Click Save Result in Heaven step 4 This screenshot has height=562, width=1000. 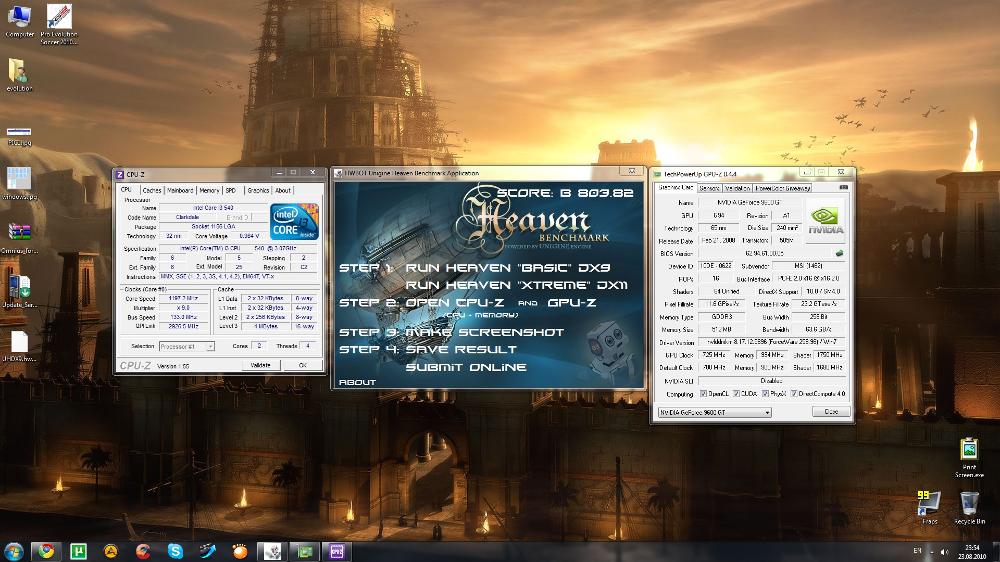[461, 350]
